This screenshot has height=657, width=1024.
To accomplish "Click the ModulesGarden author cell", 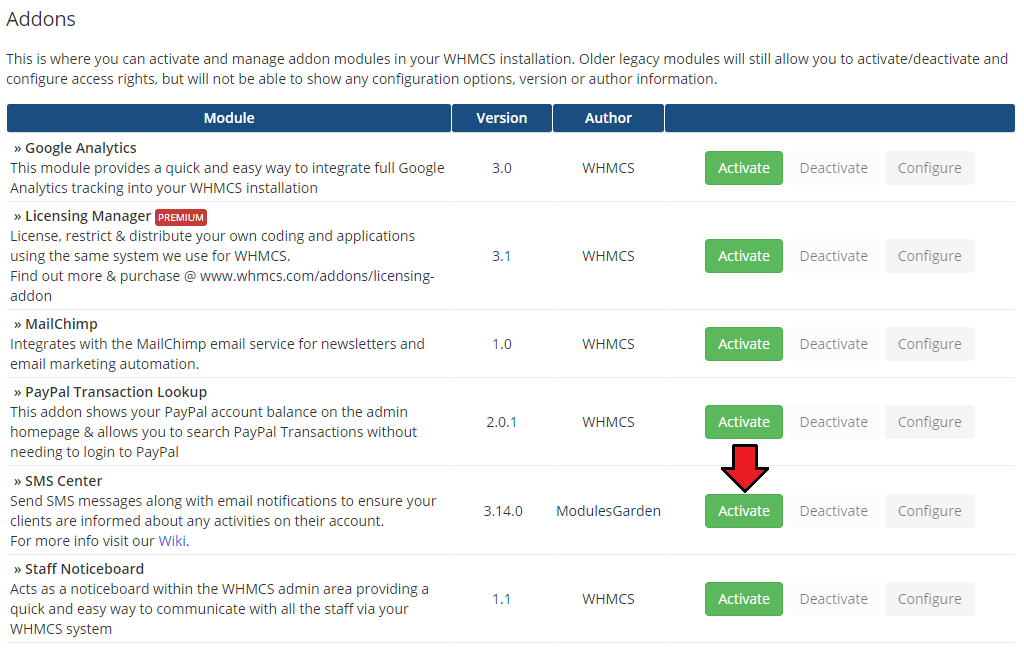I will click(x=608, y=511).
